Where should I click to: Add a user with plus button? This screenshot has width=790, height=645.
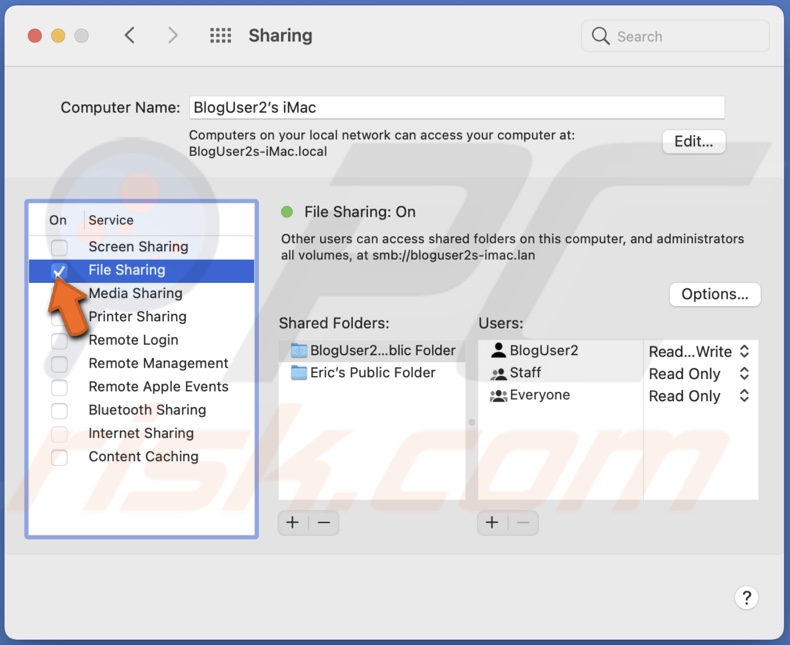(x=492, y=523)
